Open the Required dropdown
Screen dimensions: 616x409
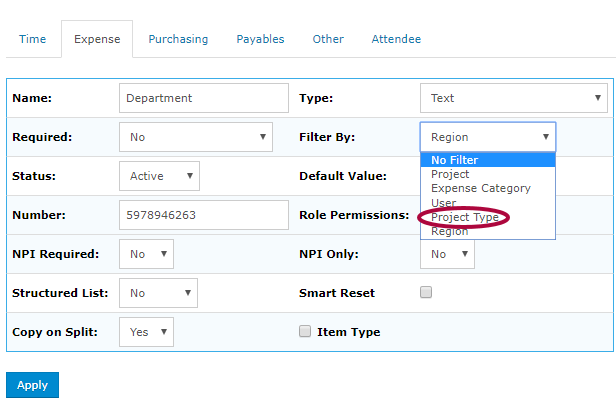pyautogui.click(x=196, y=137)
